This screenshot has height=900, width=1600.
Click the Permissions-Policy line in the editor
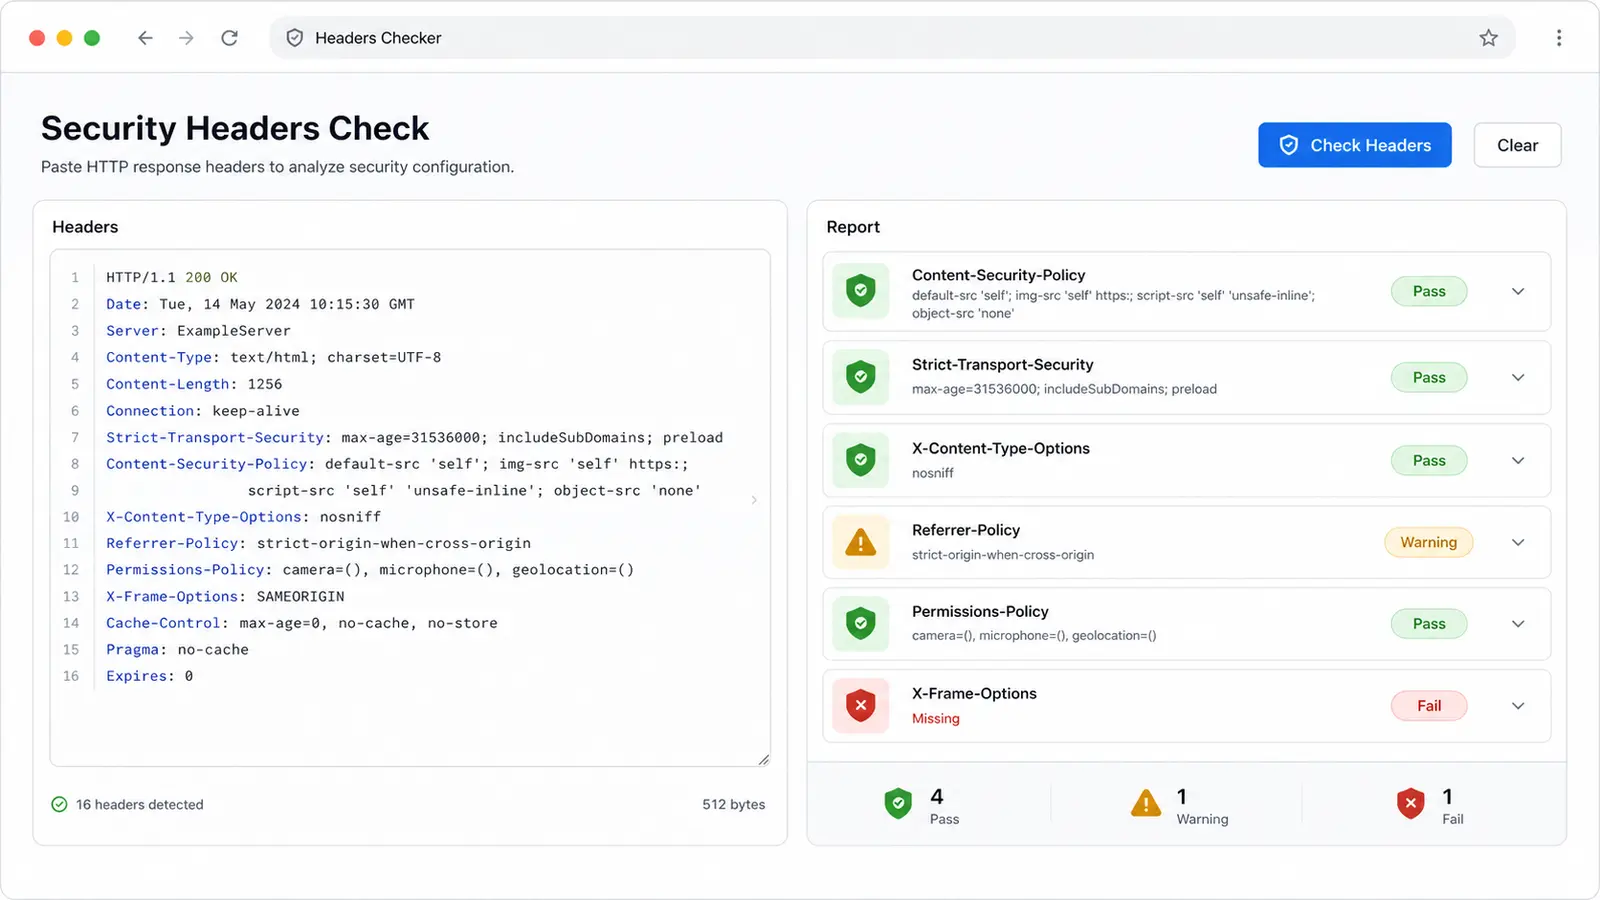[x=370, y=570]
